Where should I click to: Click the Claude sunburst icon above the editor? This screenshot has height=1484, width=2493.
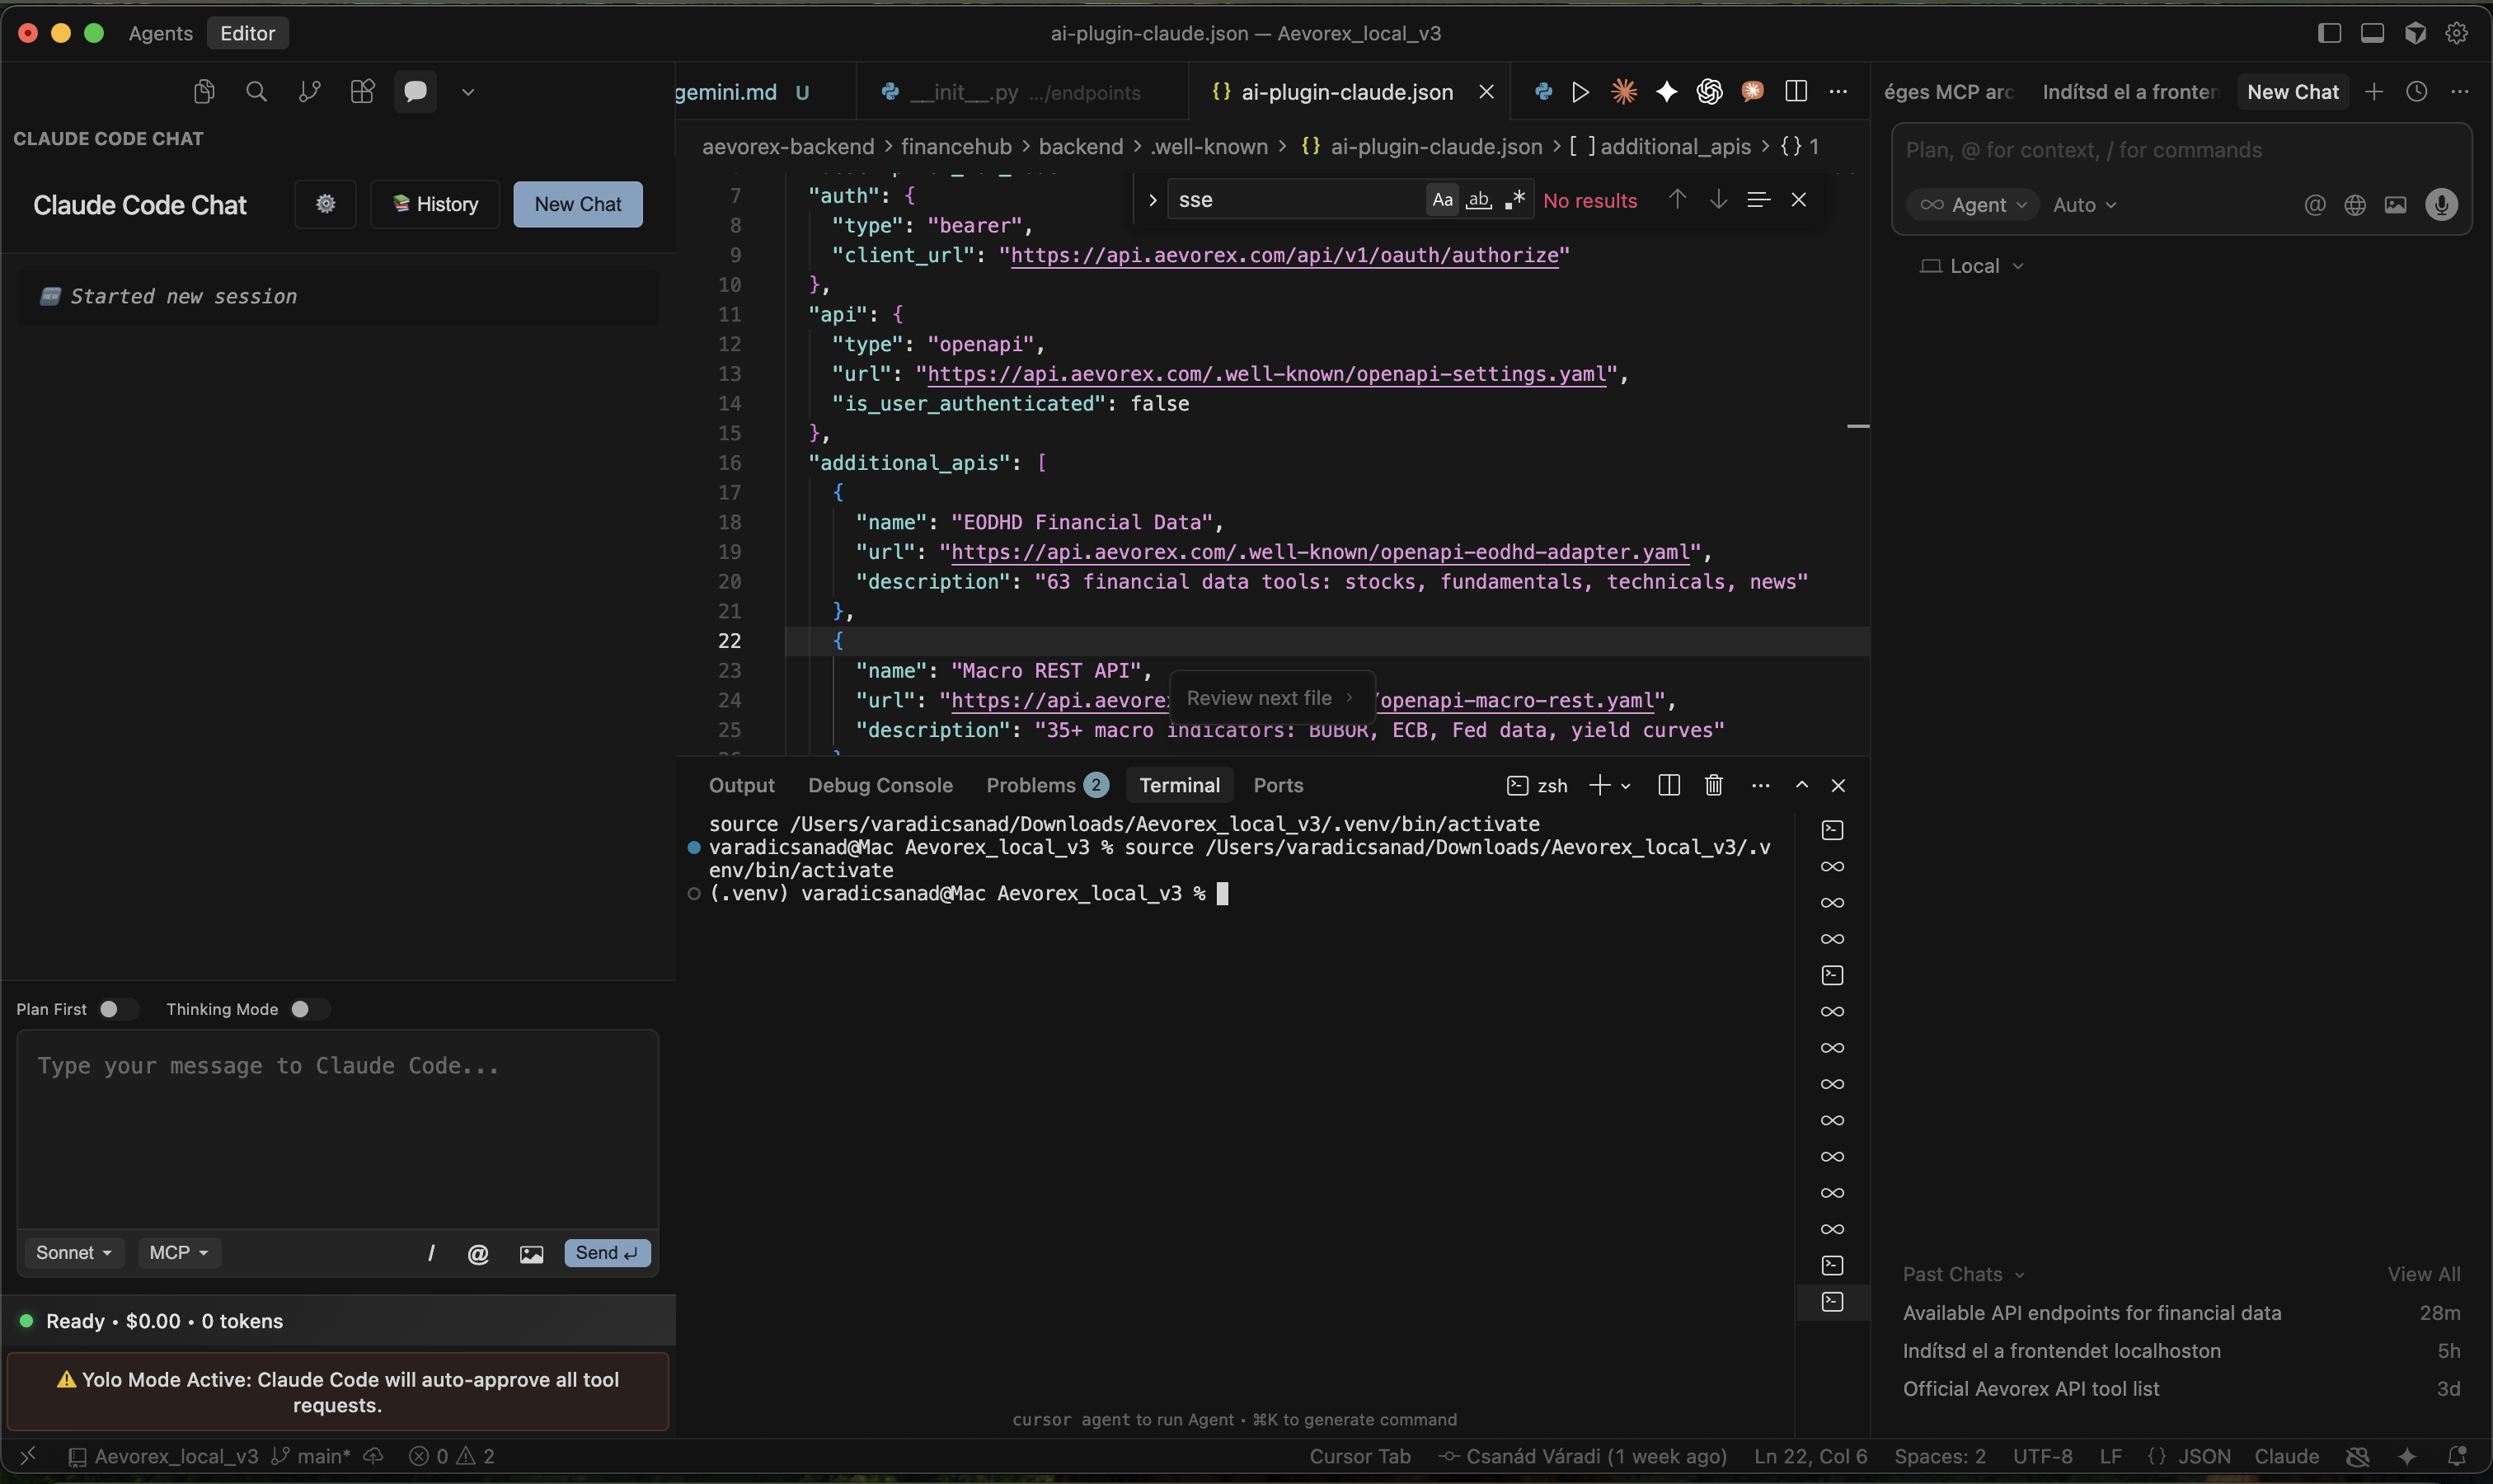1624,92
